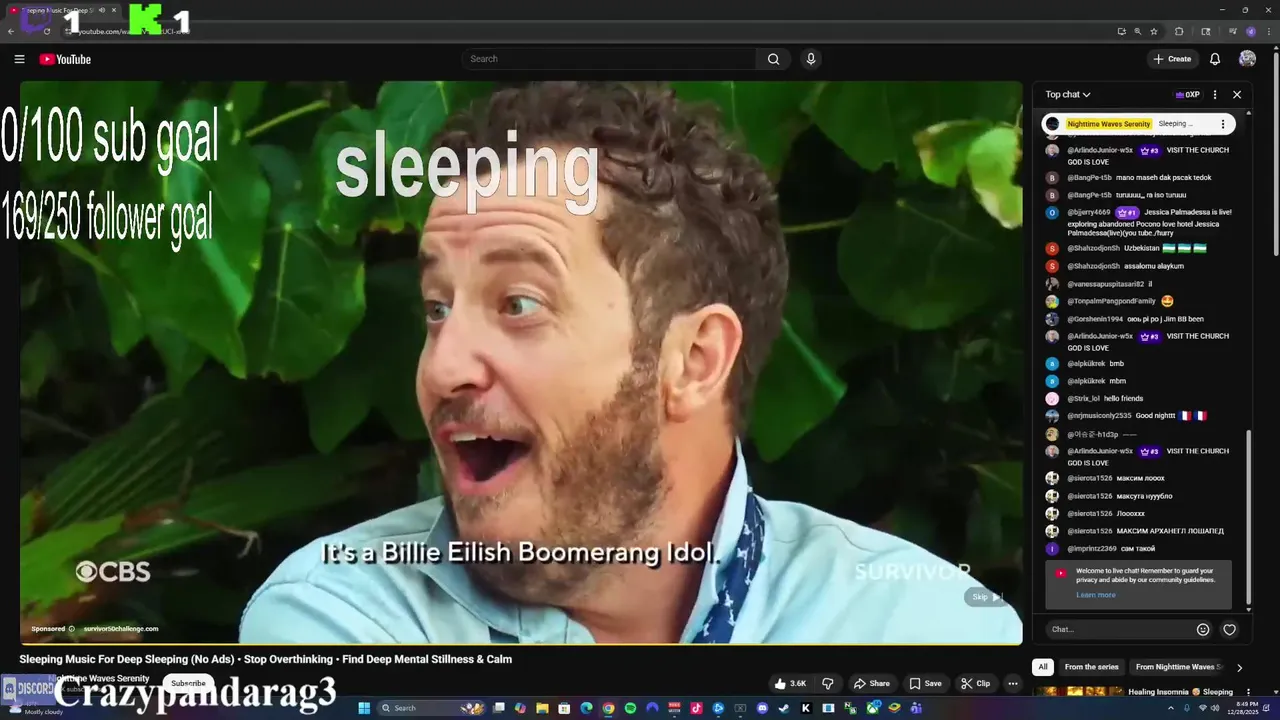Viewport: 1280px width, 720px height.
Task: Send a heart reaction in live chat
Action: click(x=1230, y=629)
